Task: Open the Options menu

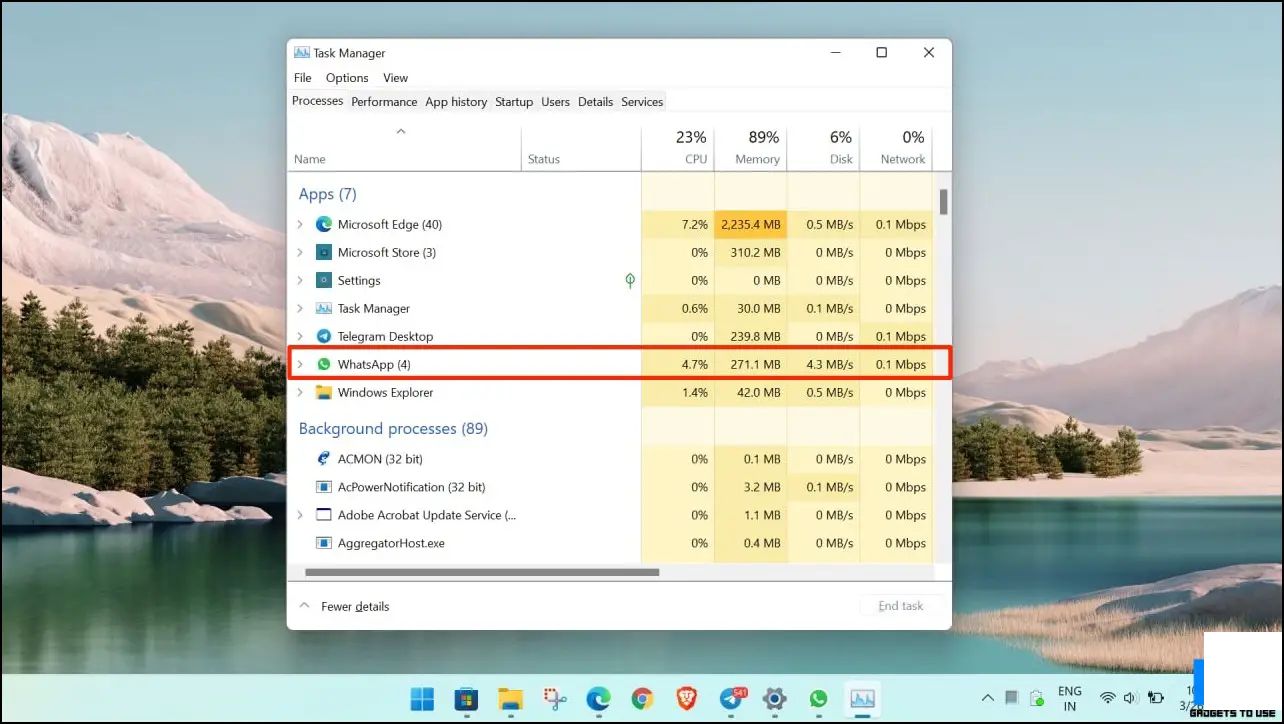Action: click(347, 78)
